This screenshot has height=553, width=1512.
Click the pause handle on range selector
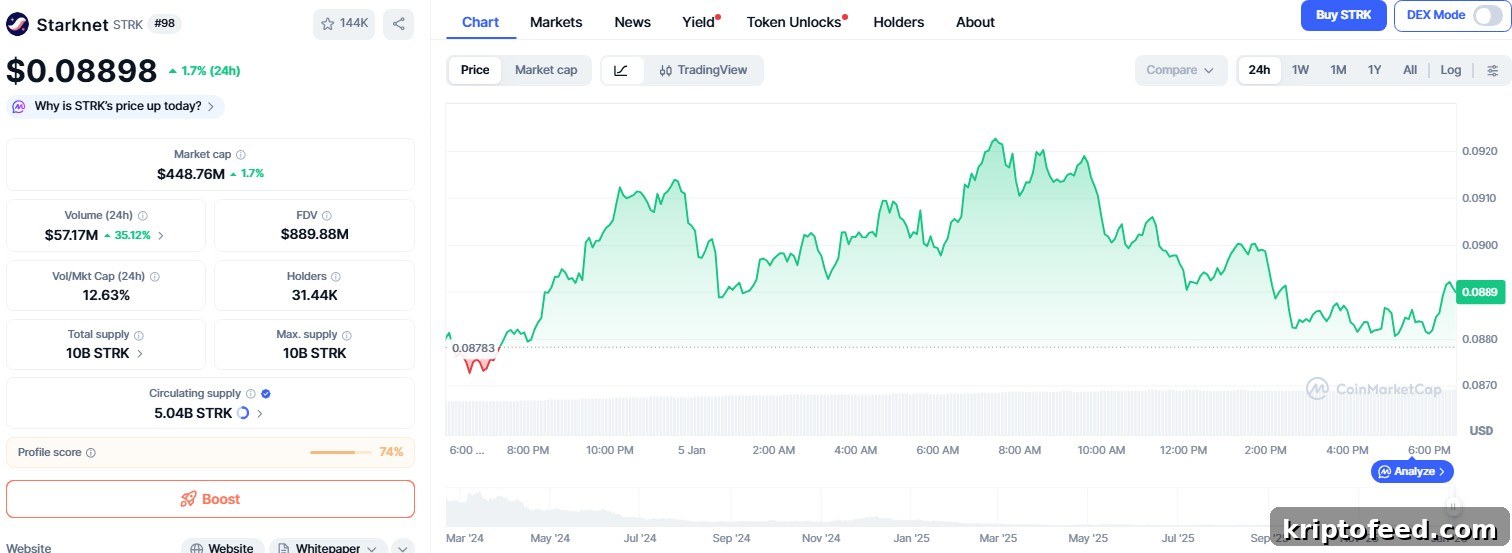point(1452,507)
